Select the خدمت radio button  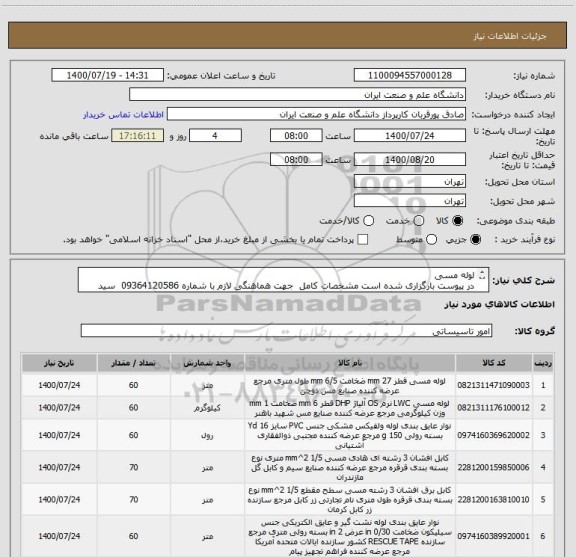click(x=419, y=221)
